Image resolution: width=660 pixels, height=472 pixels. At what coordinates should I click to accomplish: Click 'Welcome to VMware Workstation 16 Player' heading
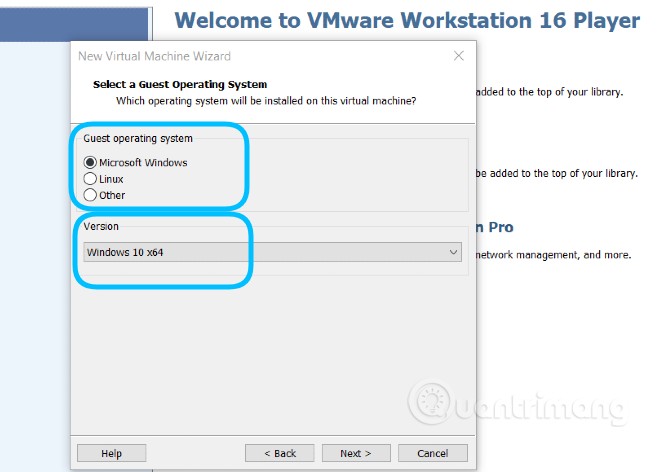point(407,20)
